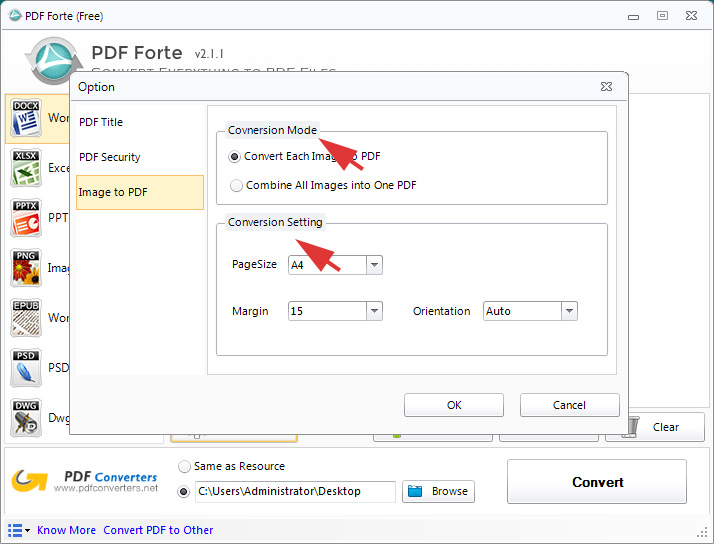Click the Orientation field showing Auto
This screenshot has height=544, width=714.
(x=522, y=311)
